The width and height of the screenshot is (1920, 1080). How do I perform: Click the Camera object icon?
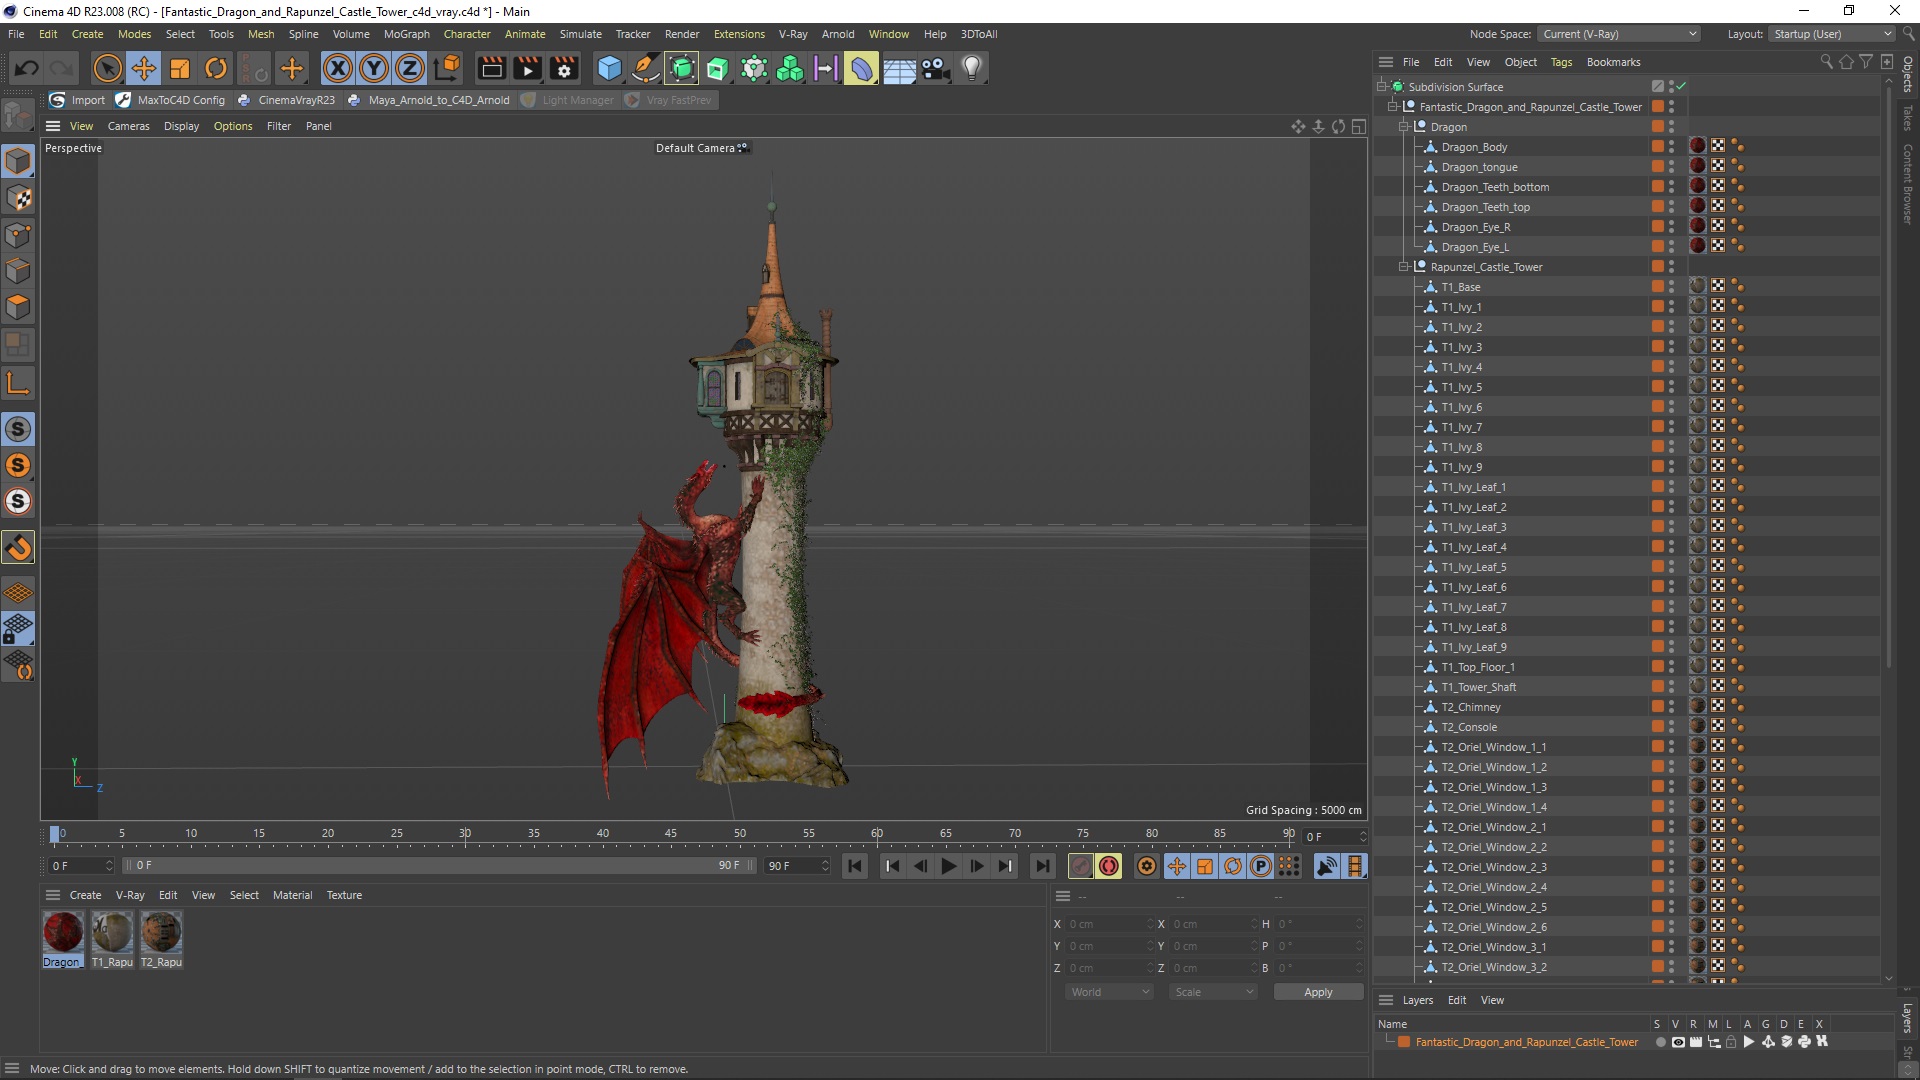tap(935, 68)
